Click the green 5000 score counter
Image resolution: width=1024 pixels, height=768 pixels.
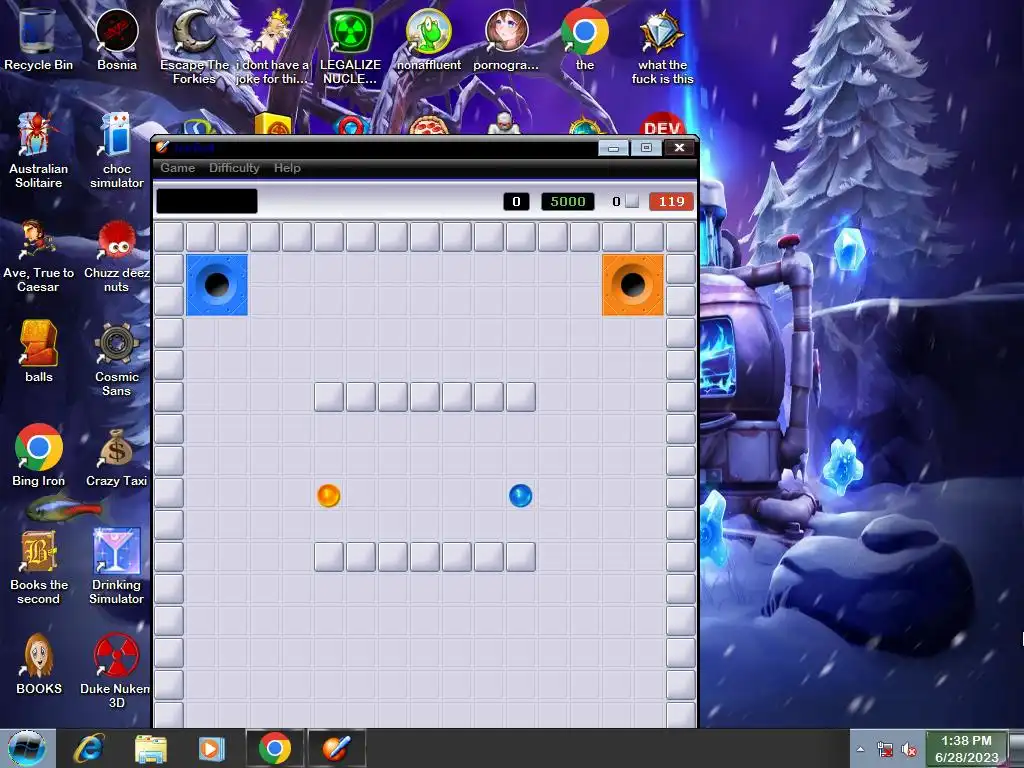[x=568, y=201]
